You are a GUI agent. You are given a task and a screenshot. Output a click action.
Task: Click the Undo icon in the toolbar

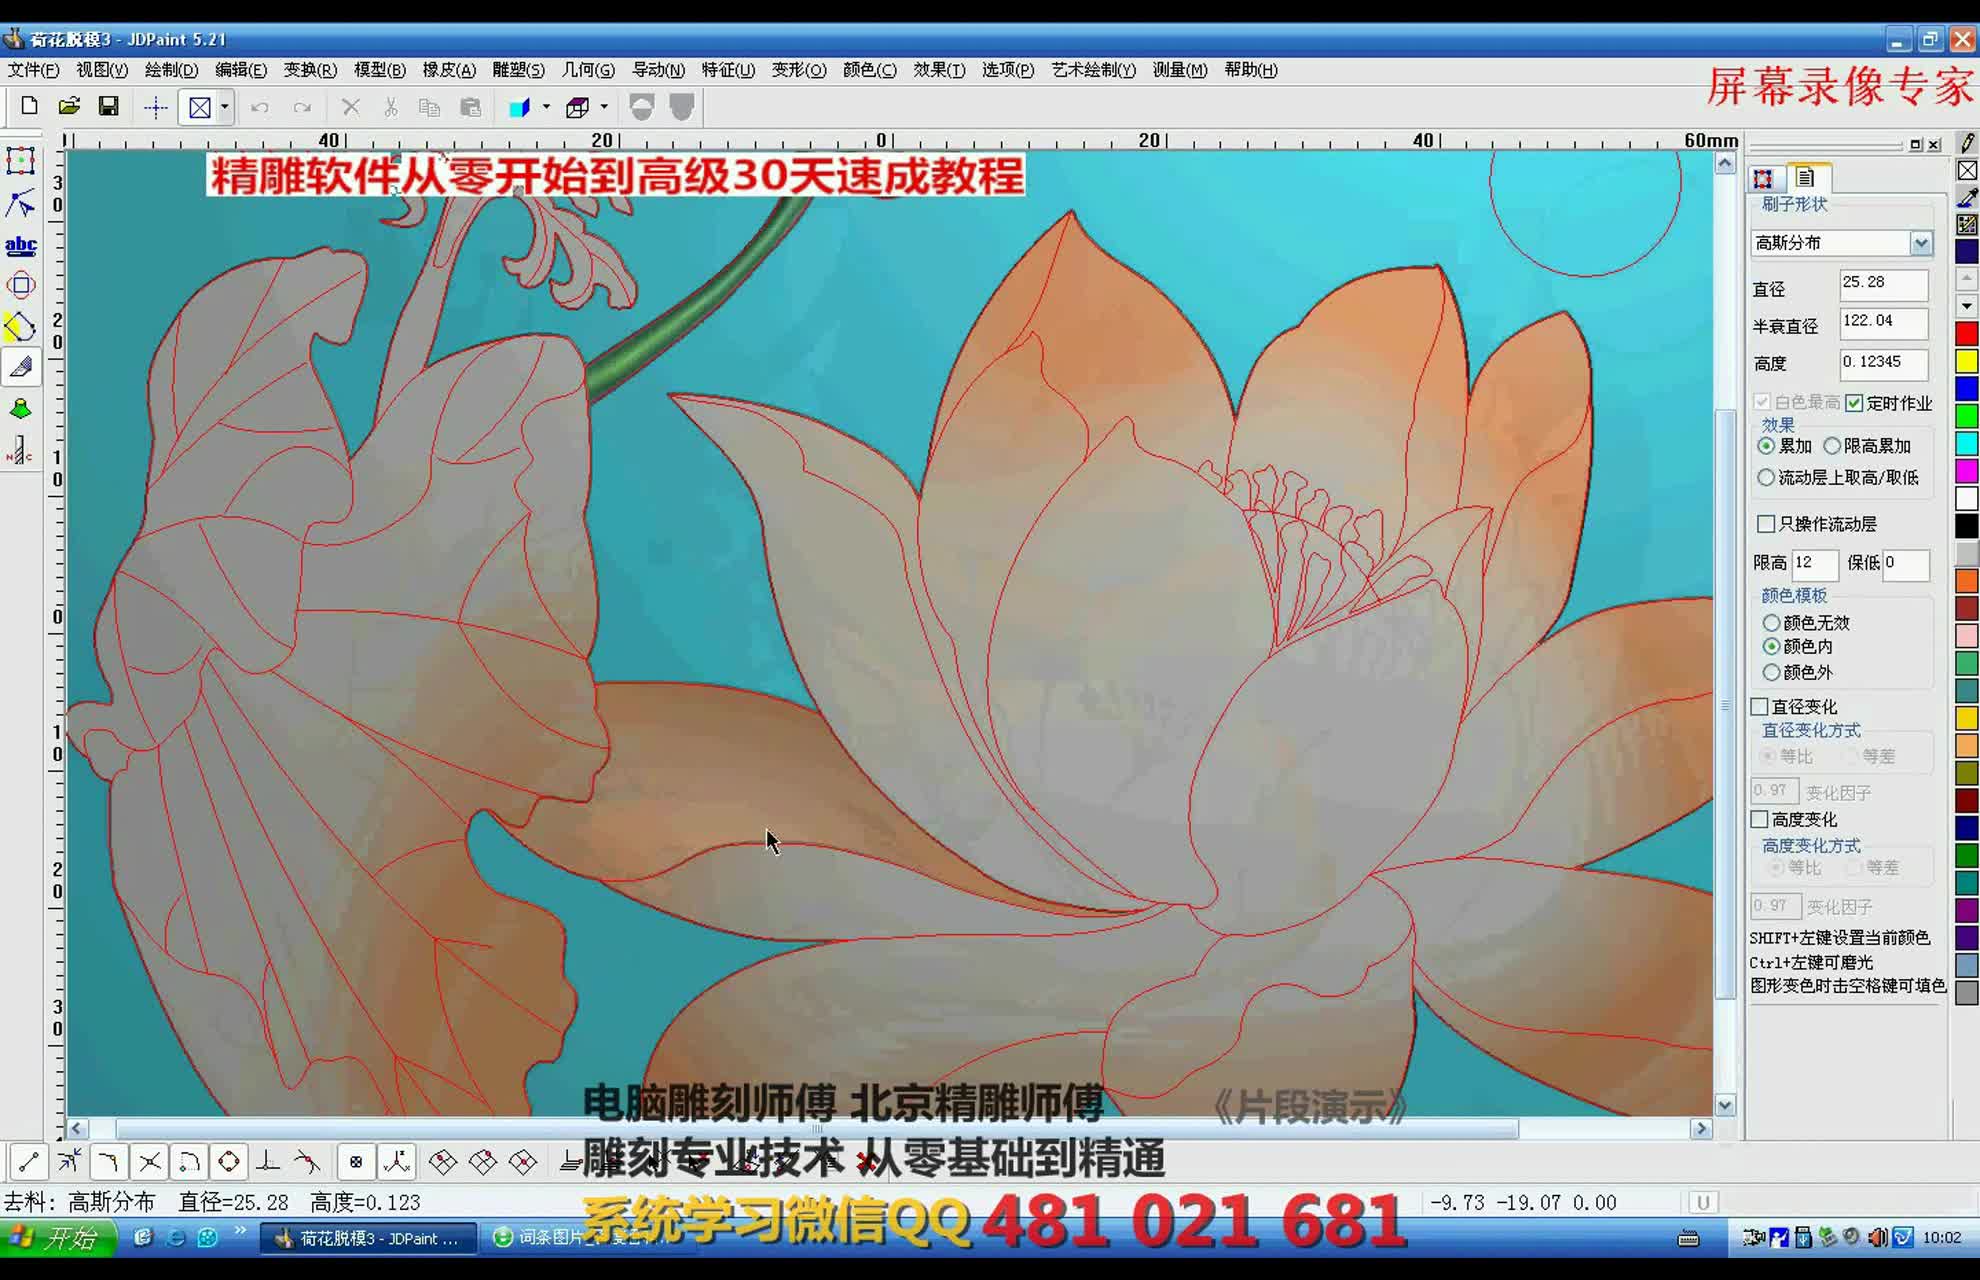point(259,107)
